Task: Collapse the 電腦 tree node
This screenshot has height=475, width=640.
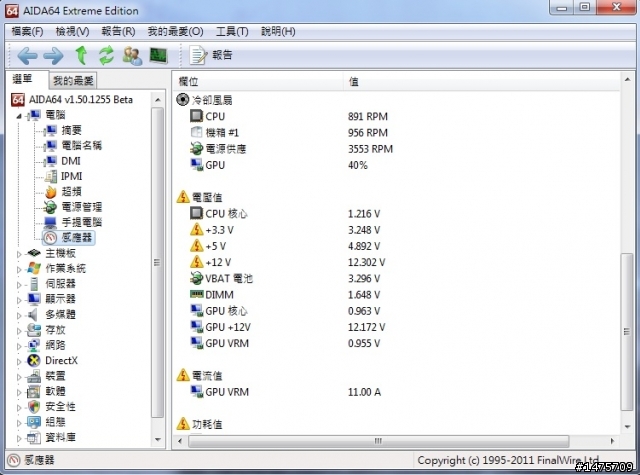Action: pyautogui.click(x=19, y=116)
